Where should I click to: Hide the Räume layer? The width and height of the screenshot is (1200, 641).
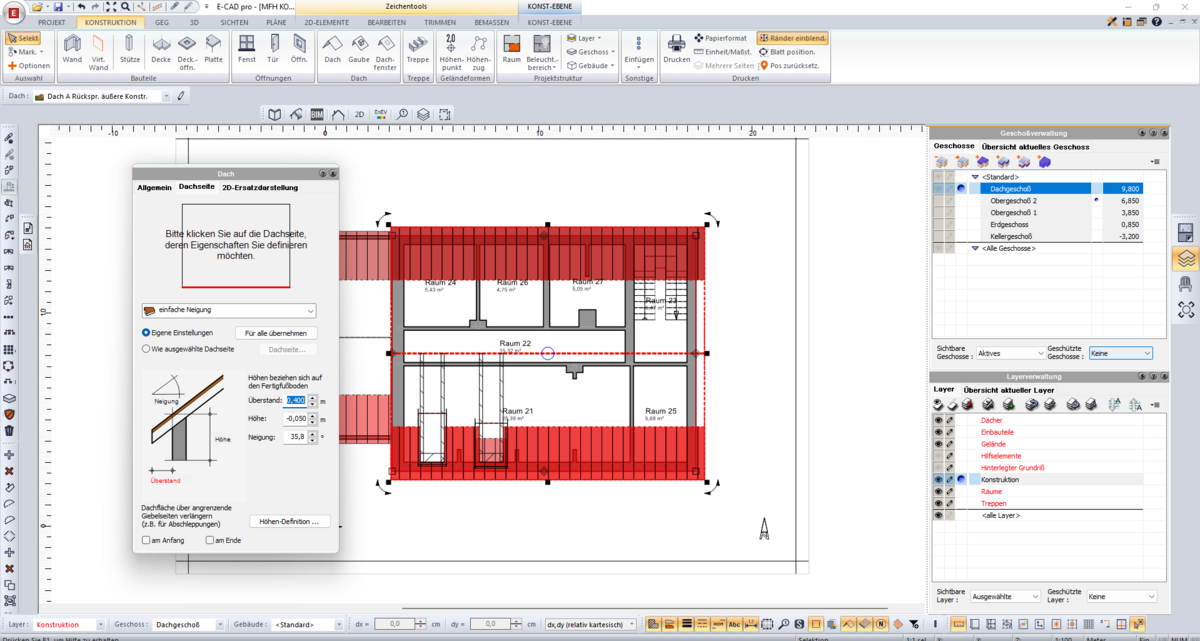tap(938, 492)
